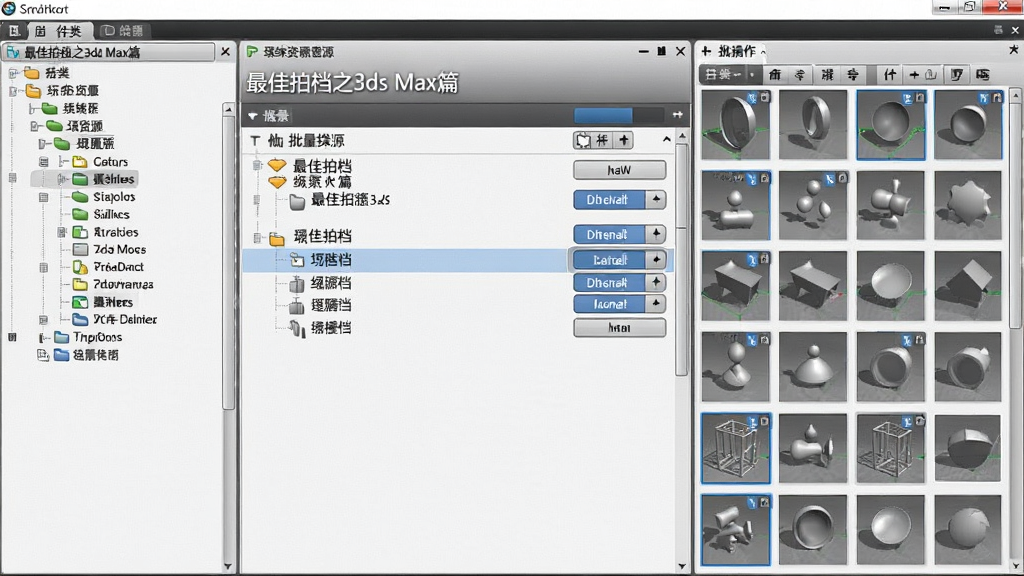Click the haW button
The height and width of the screenshot is (576, 1024).
[619, 170]
